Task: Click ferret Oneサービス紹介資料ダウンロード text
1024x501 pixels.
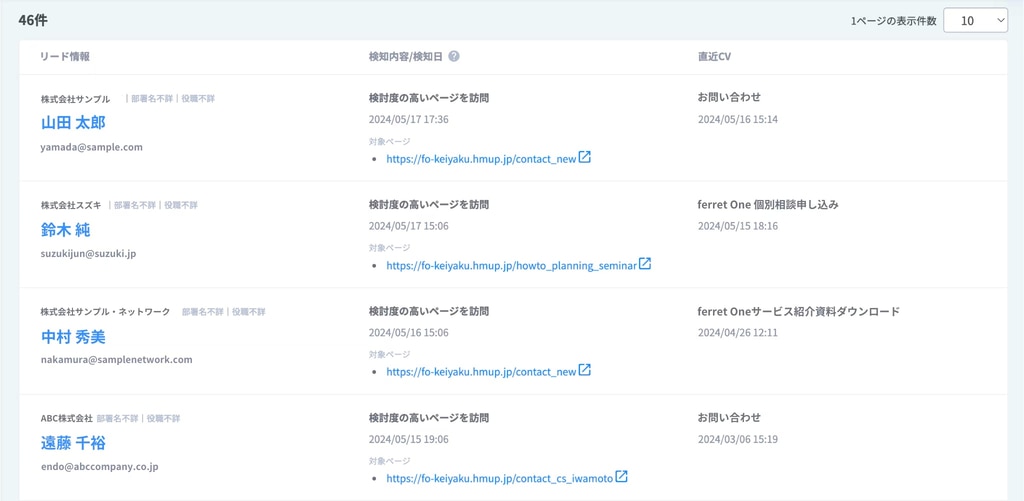Action: coord(798,311)
